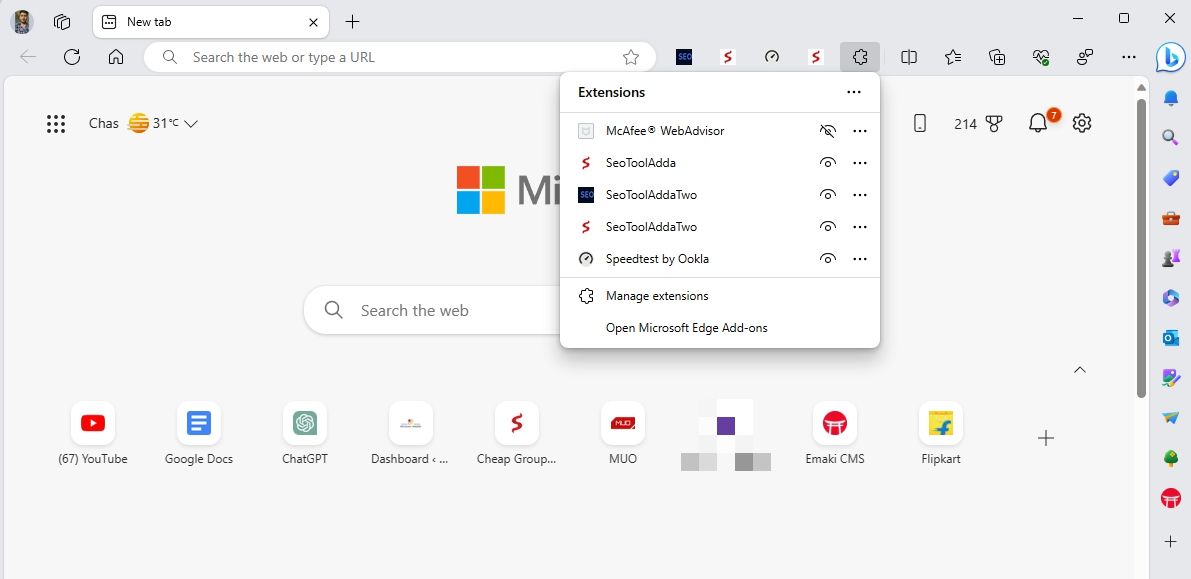Open Microsoft Edge Add-ons
Image resolution: width=1191 pixels, height=579 pixels.
[x=687, y=327]
